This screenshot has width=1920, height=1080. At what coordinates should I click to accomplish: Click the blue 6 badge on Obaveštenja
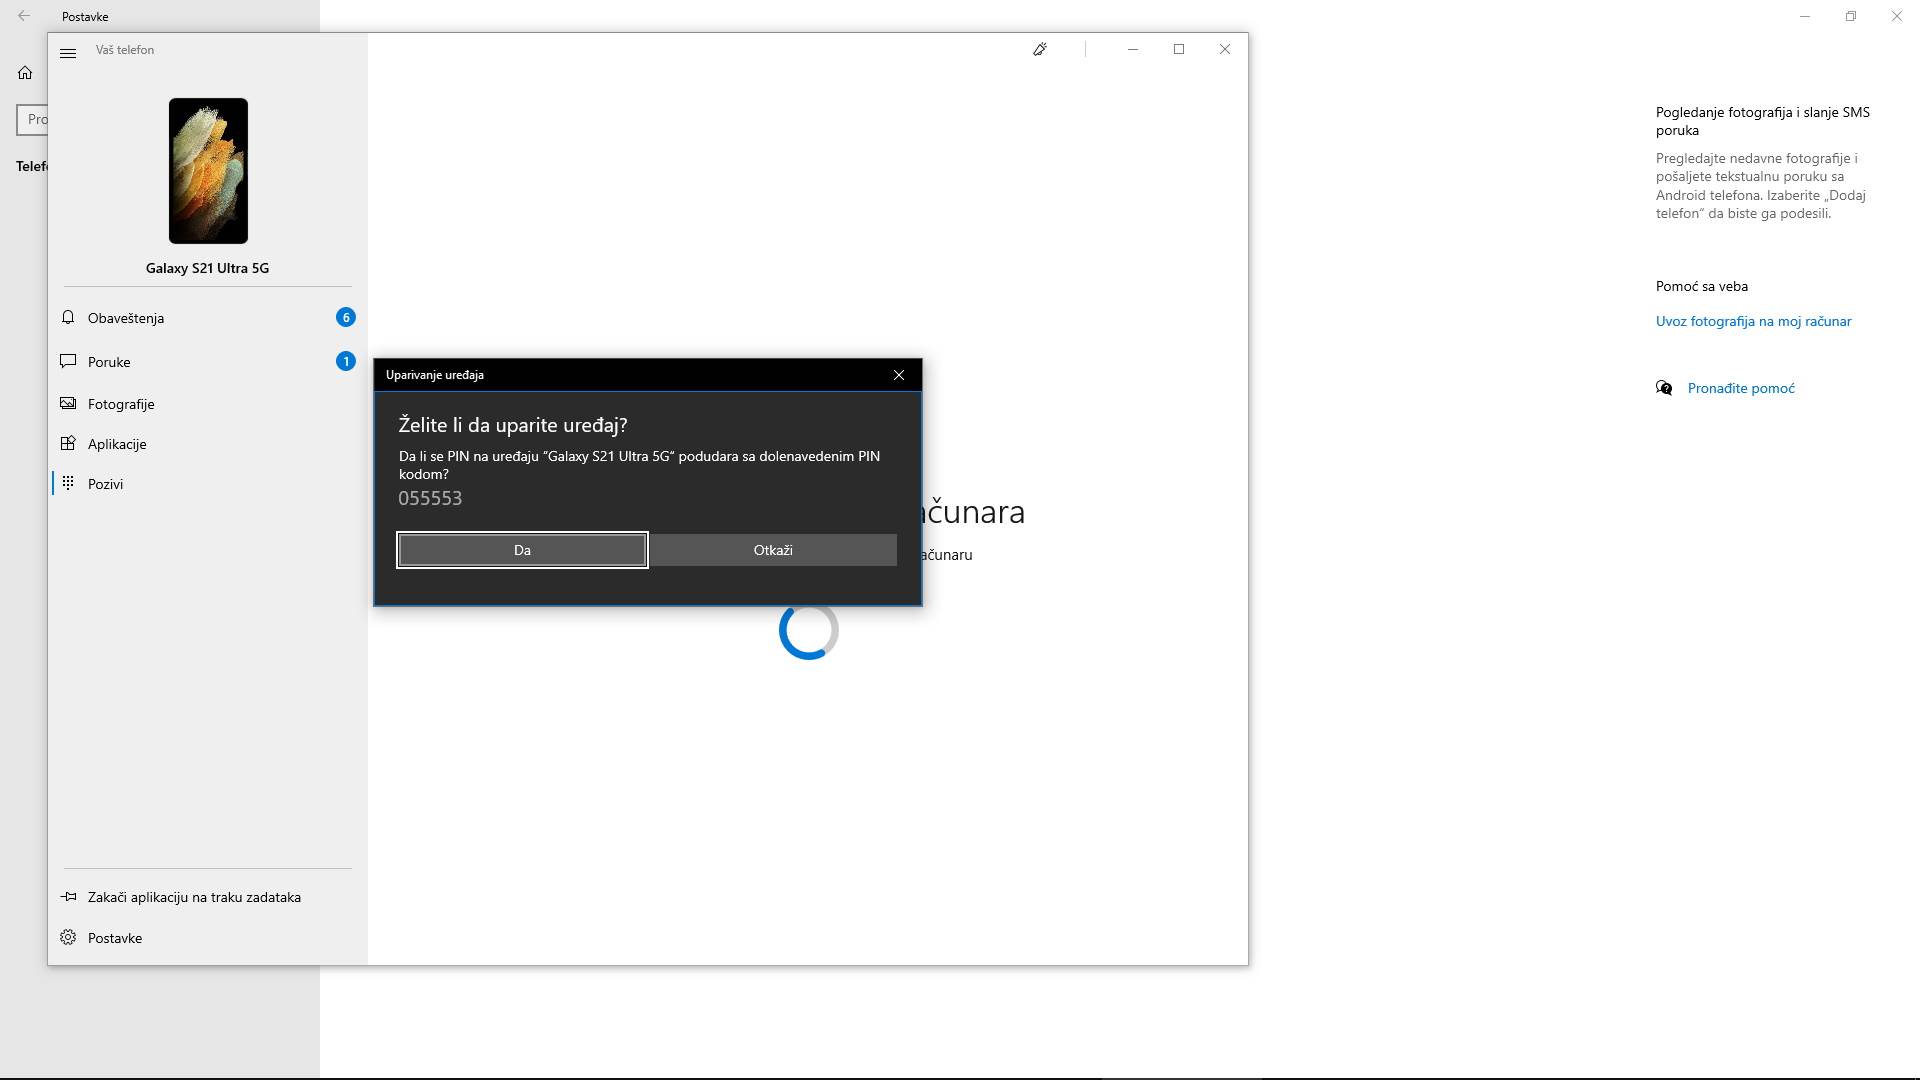(x=346, y=317)
